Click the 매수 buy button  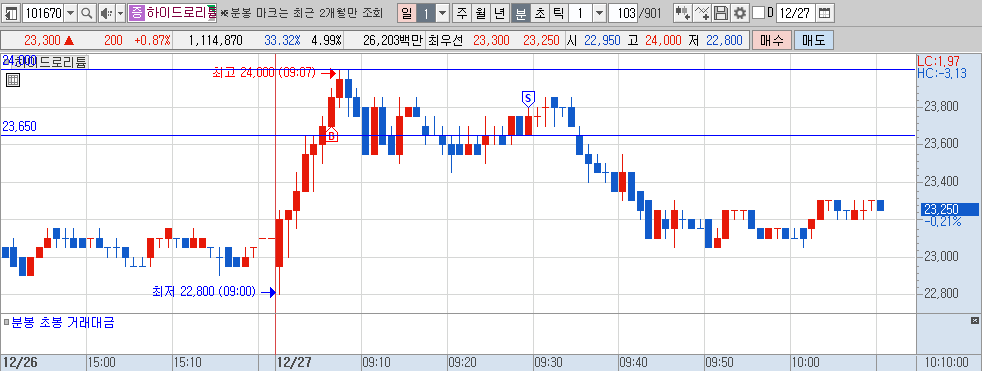pos(772,41)
